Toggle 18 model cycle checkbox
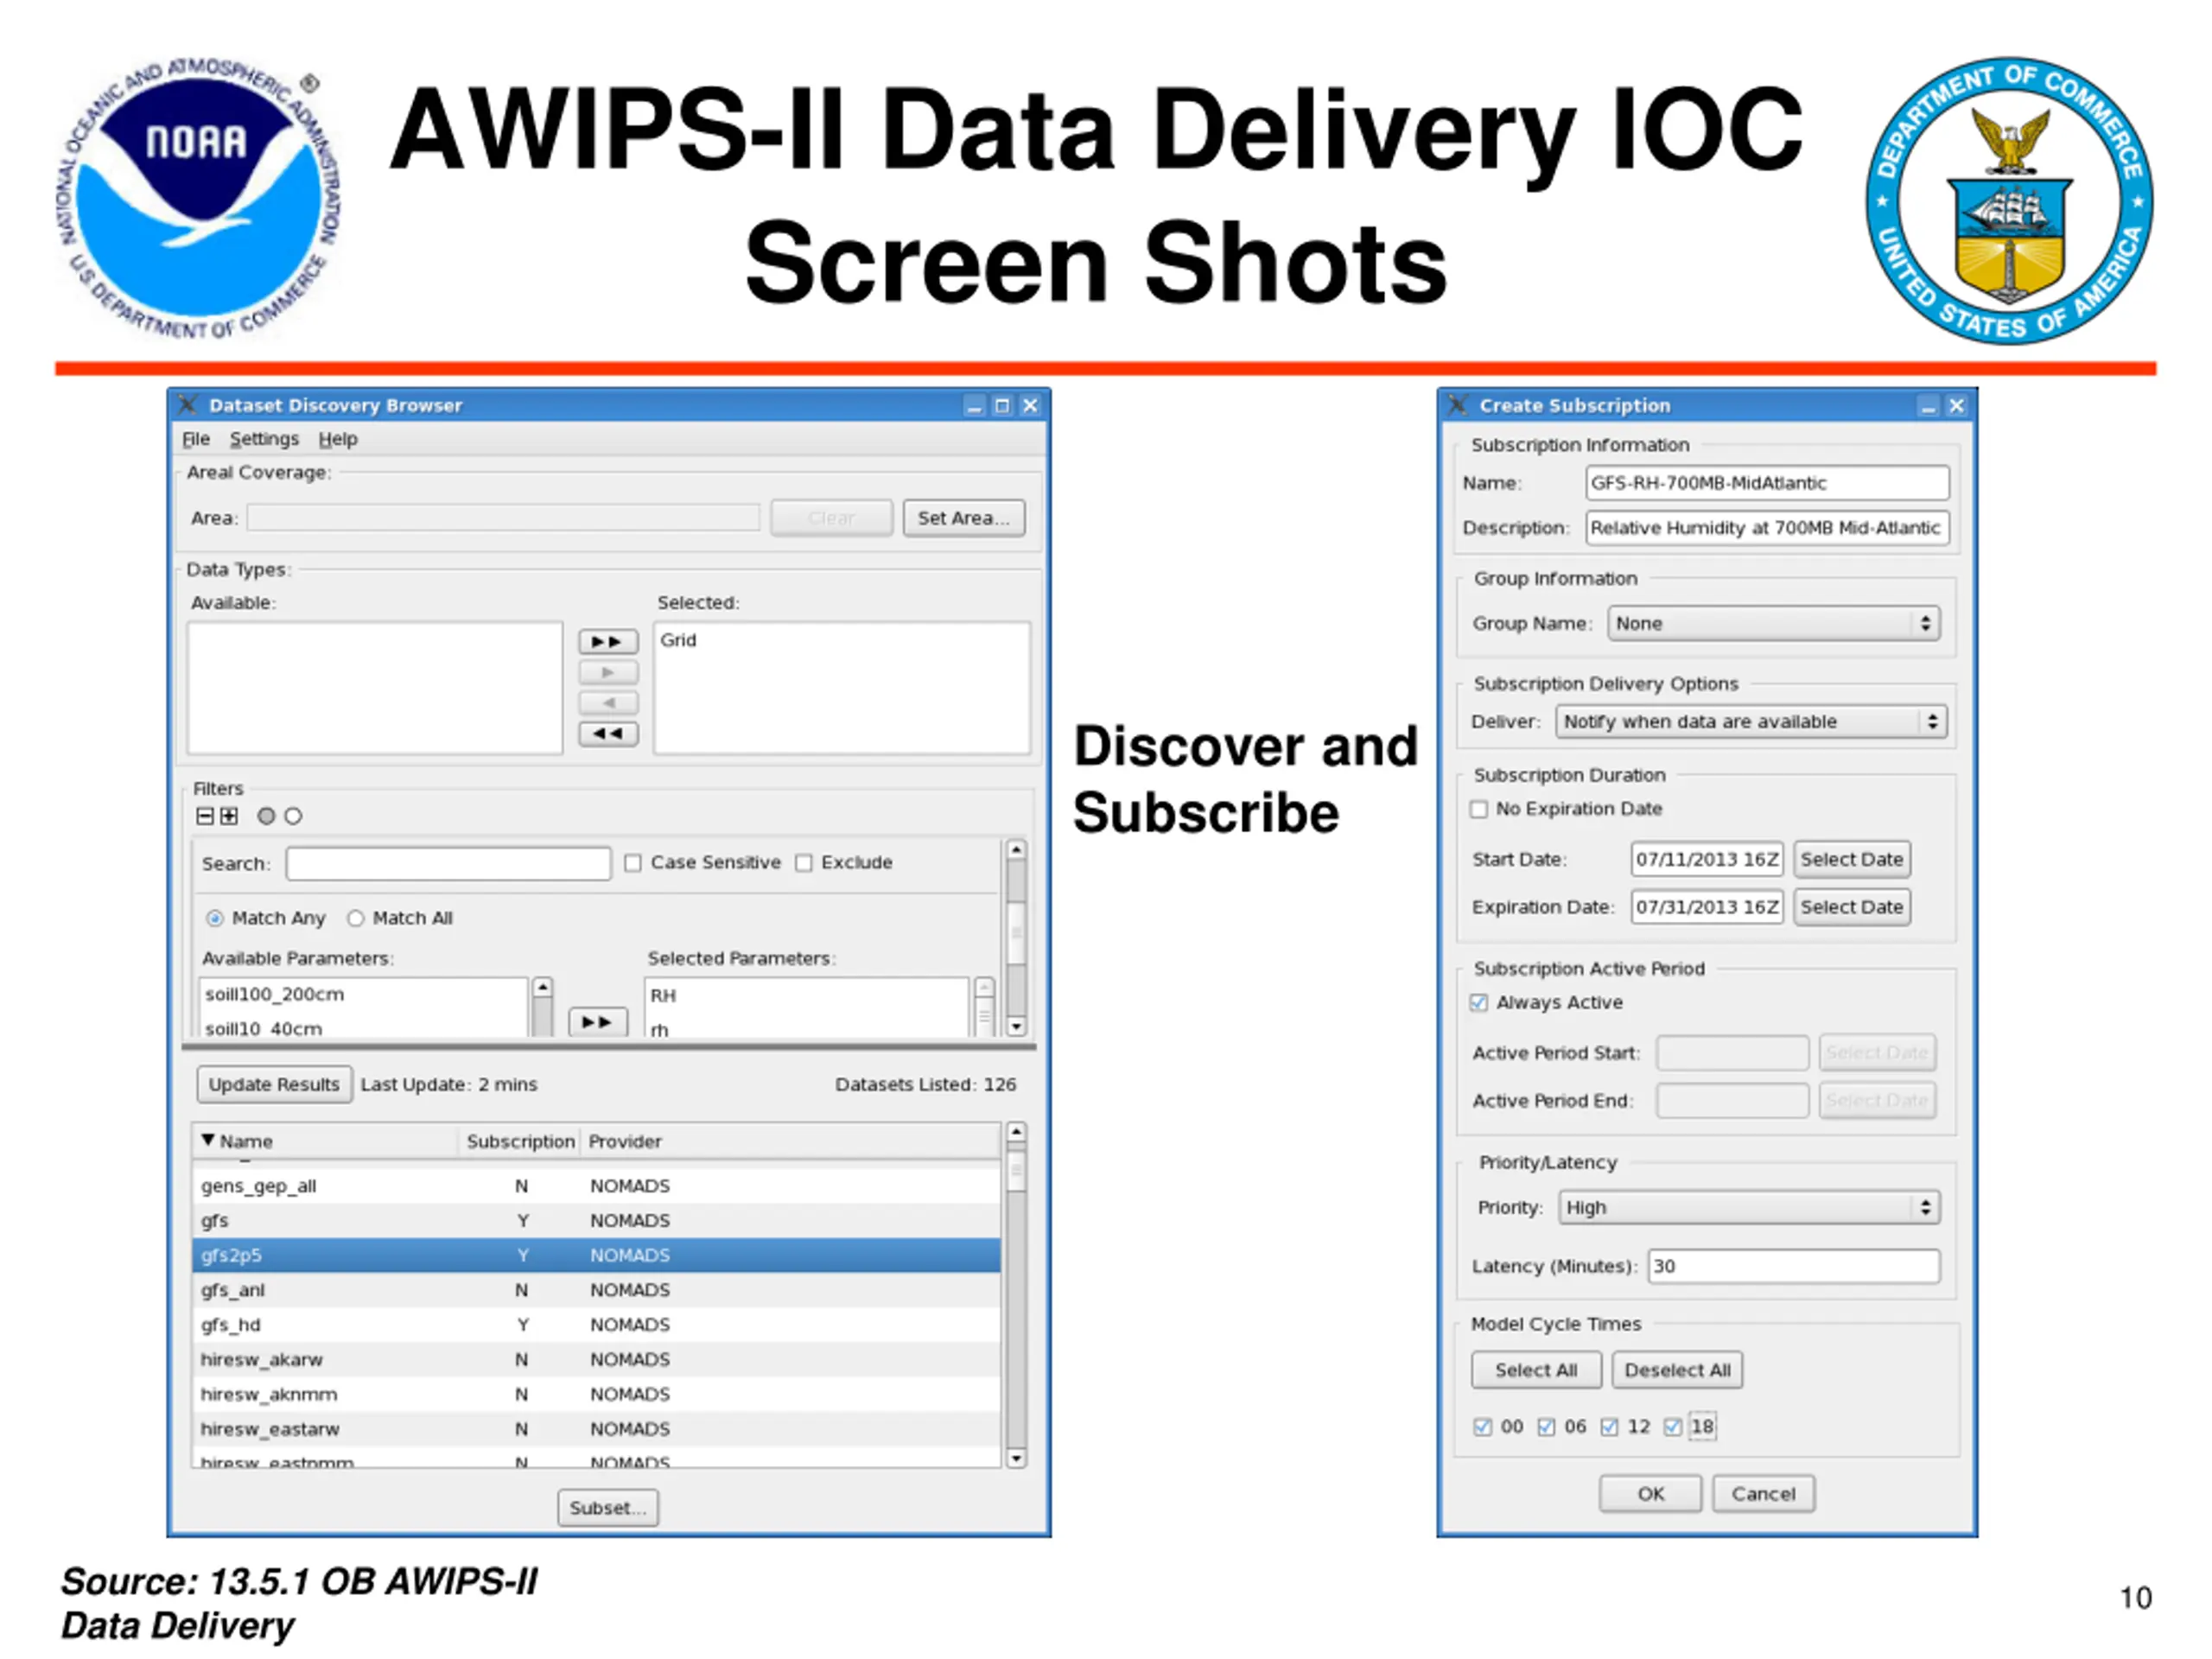 1673,1427
